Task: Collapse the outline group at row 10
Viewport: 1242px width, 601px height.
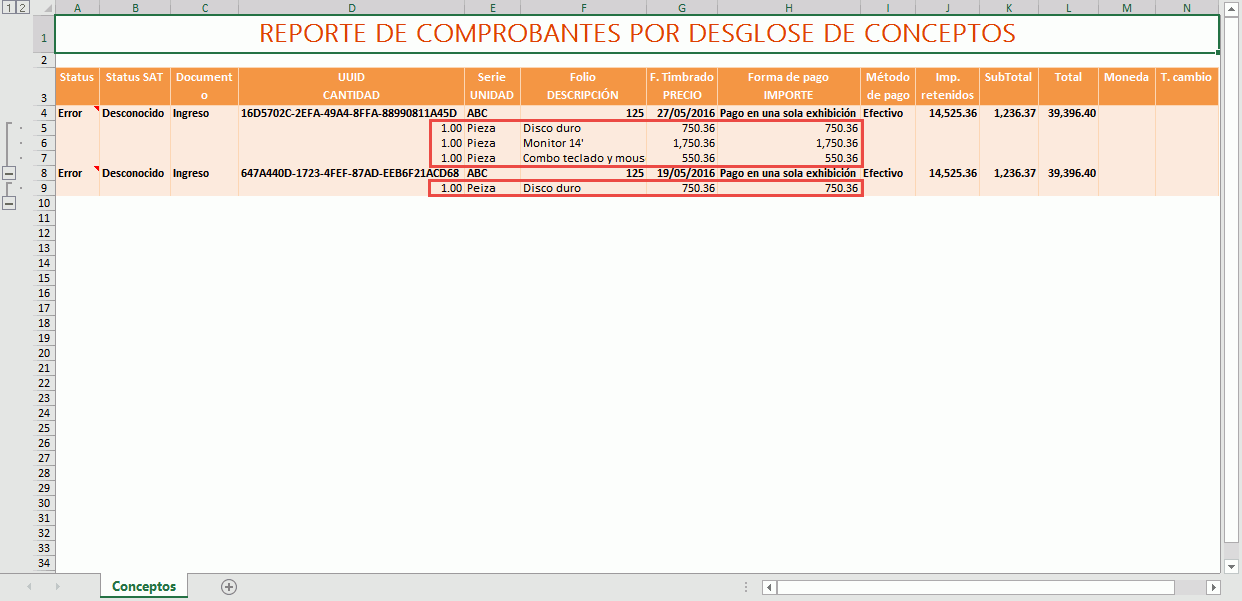Action: coord(9,203)
